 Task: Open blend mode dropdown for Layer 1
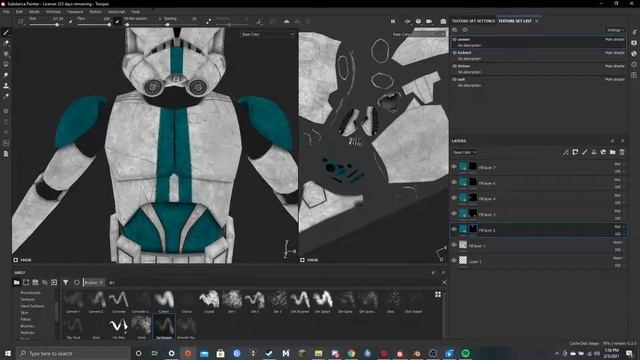tap(619, 258)
